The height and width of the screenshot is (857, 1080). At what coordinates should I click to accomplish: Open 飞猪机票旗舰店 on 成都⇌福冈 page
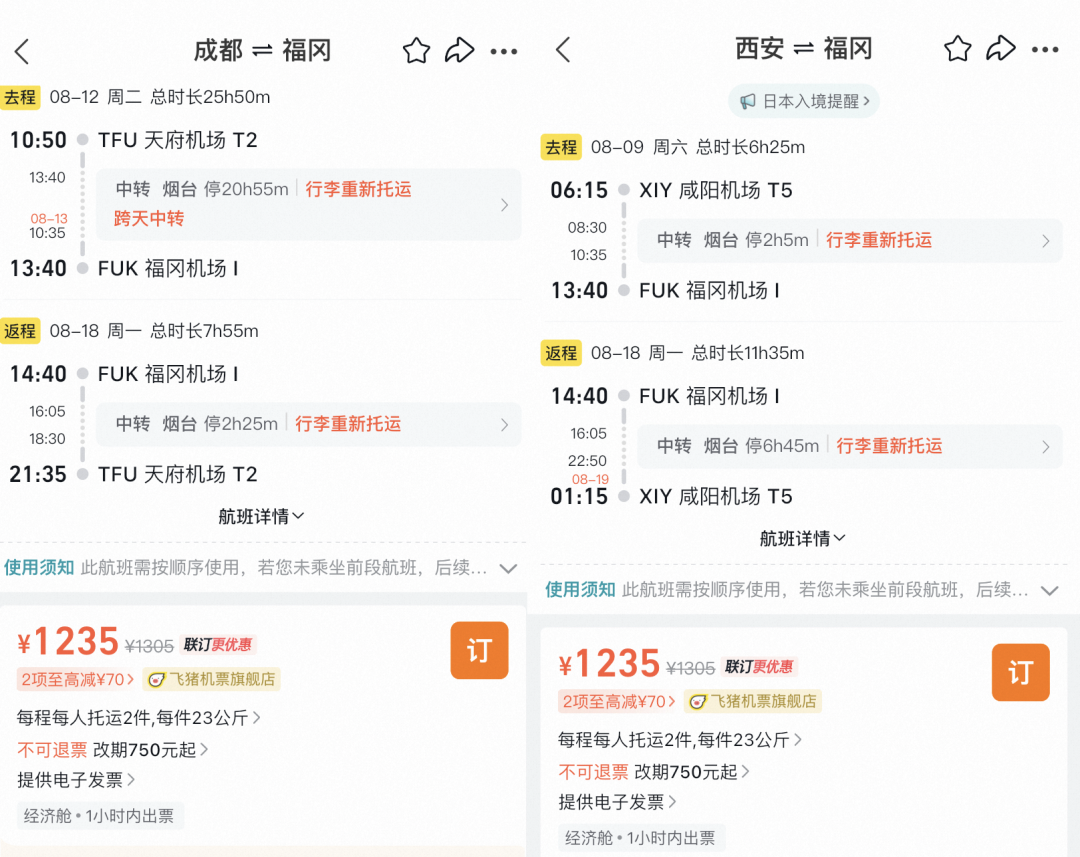211,680
